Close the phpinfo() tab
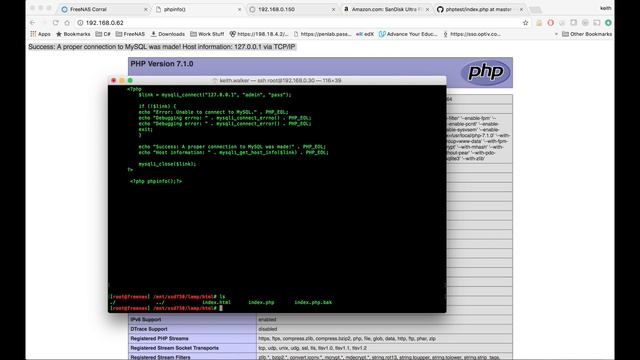640x360 pixels. 240,9
